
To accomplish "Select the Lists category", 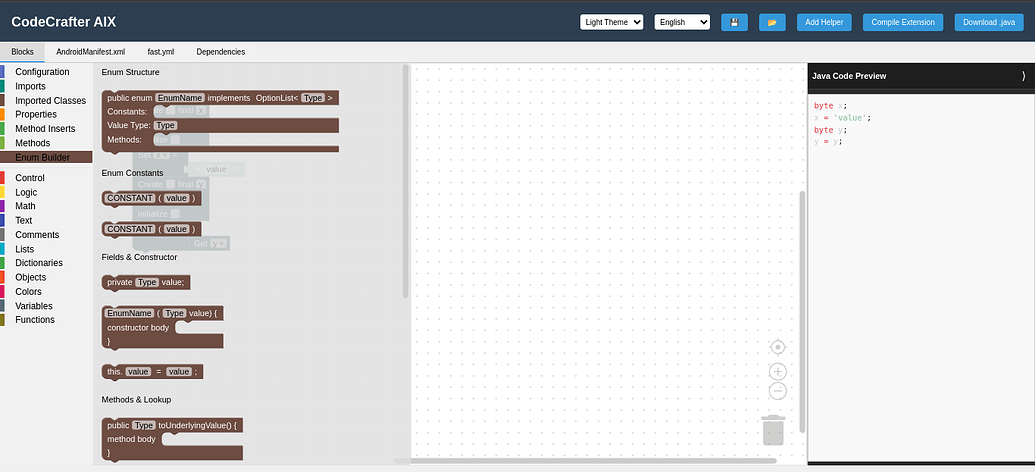I will coord(46,249).
